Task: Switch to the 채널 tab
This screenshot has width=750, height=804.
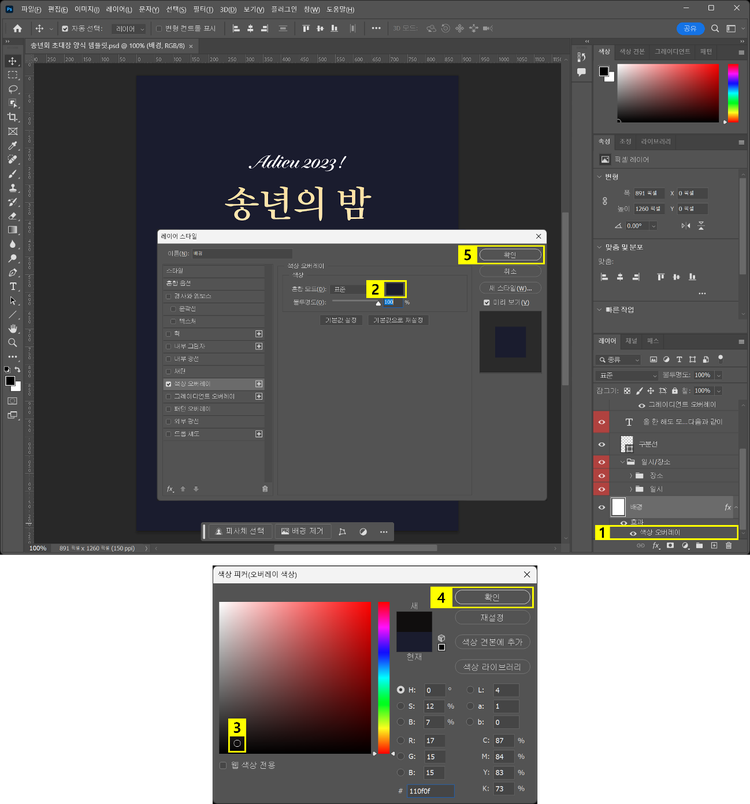Action: pyautogui.click(x=631, y=341)
